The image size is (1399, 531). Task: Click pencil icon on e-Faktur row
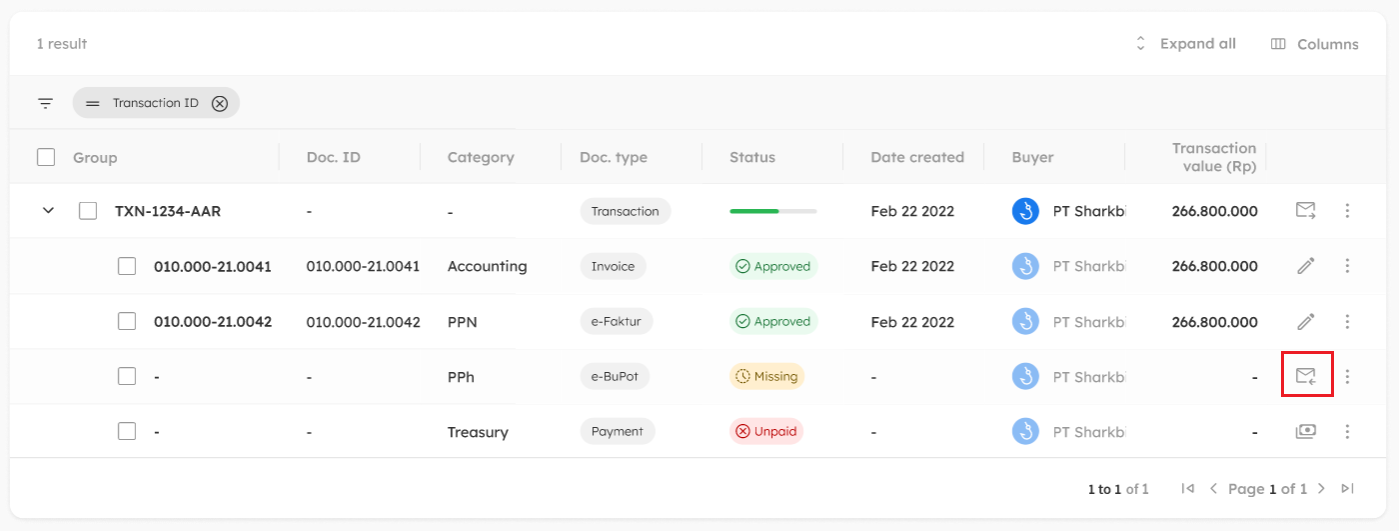point(1306,321)
